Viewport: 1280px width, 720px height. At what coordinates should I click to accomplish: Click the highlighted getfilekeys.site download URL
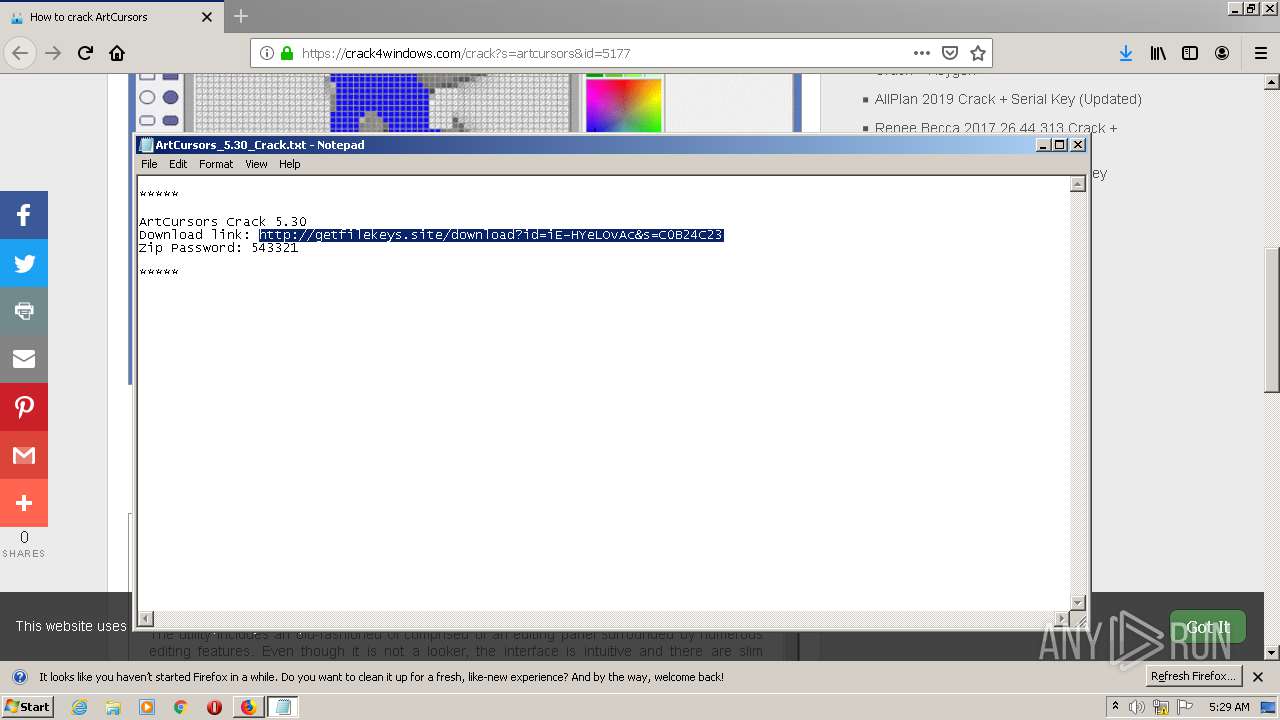coord(491,235)
